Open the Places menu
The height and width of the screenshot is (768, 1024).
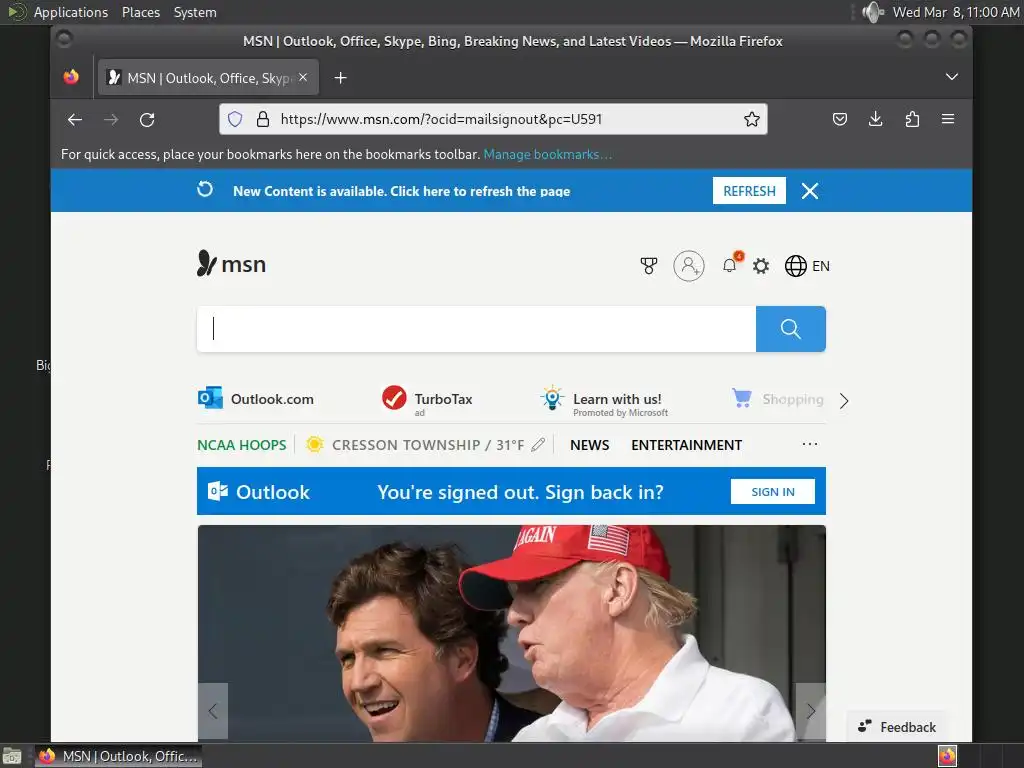pos(140,12)
